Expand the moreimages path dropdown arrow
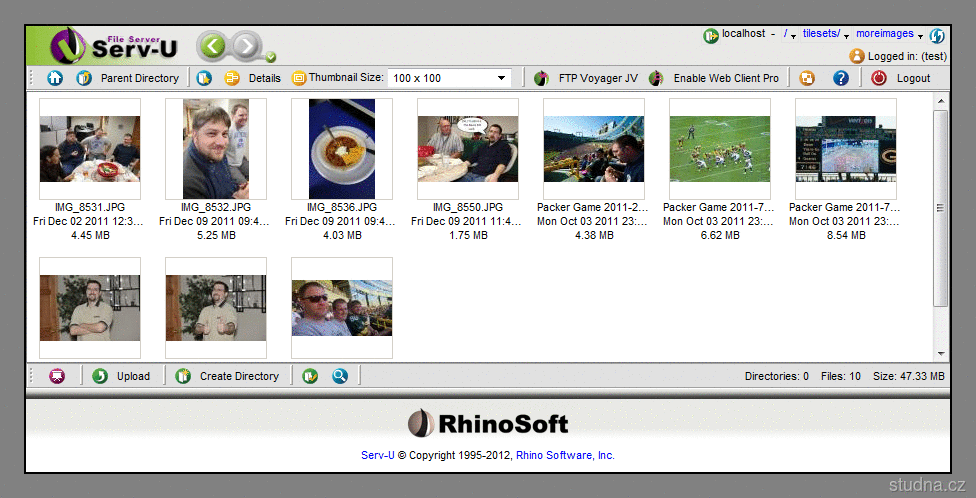Viewport: 976px width, 498px height. pyautogui.click(x=920, y=37)
